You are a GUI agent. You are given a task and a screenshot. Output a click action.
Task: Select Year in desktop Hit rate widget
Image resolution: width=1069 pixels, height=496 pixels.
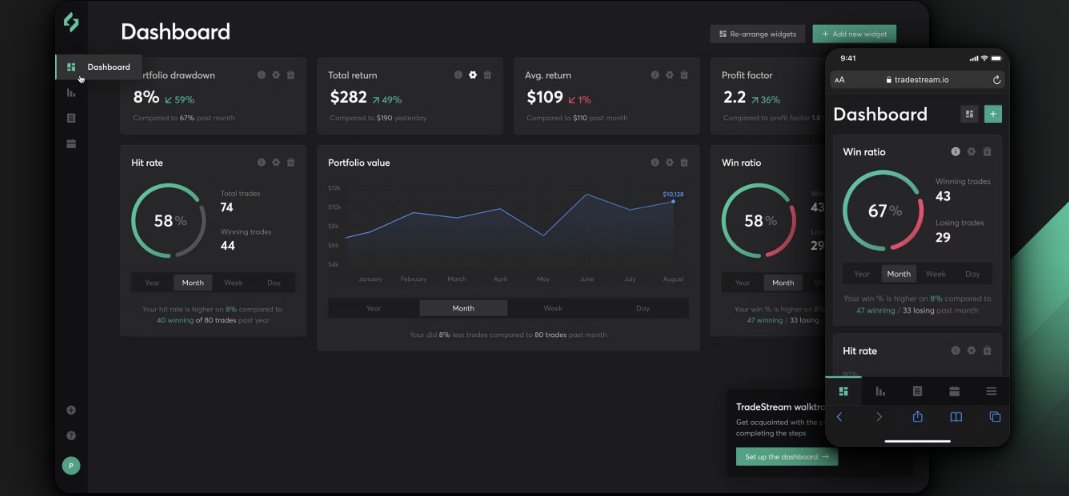point(152,283)
